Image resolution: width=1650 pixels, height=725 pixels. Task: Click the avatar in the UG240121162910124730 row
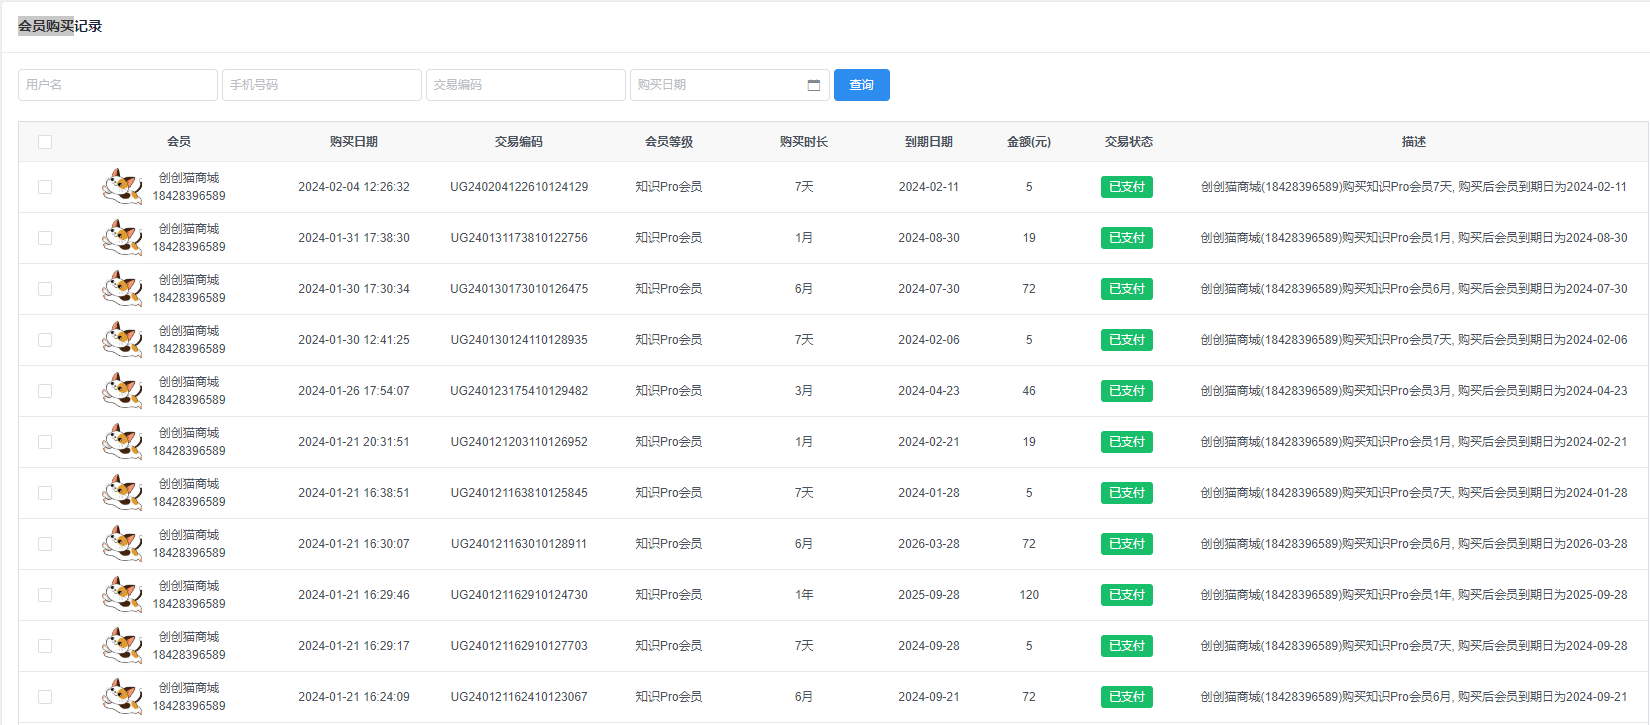(x=122, y=595)
